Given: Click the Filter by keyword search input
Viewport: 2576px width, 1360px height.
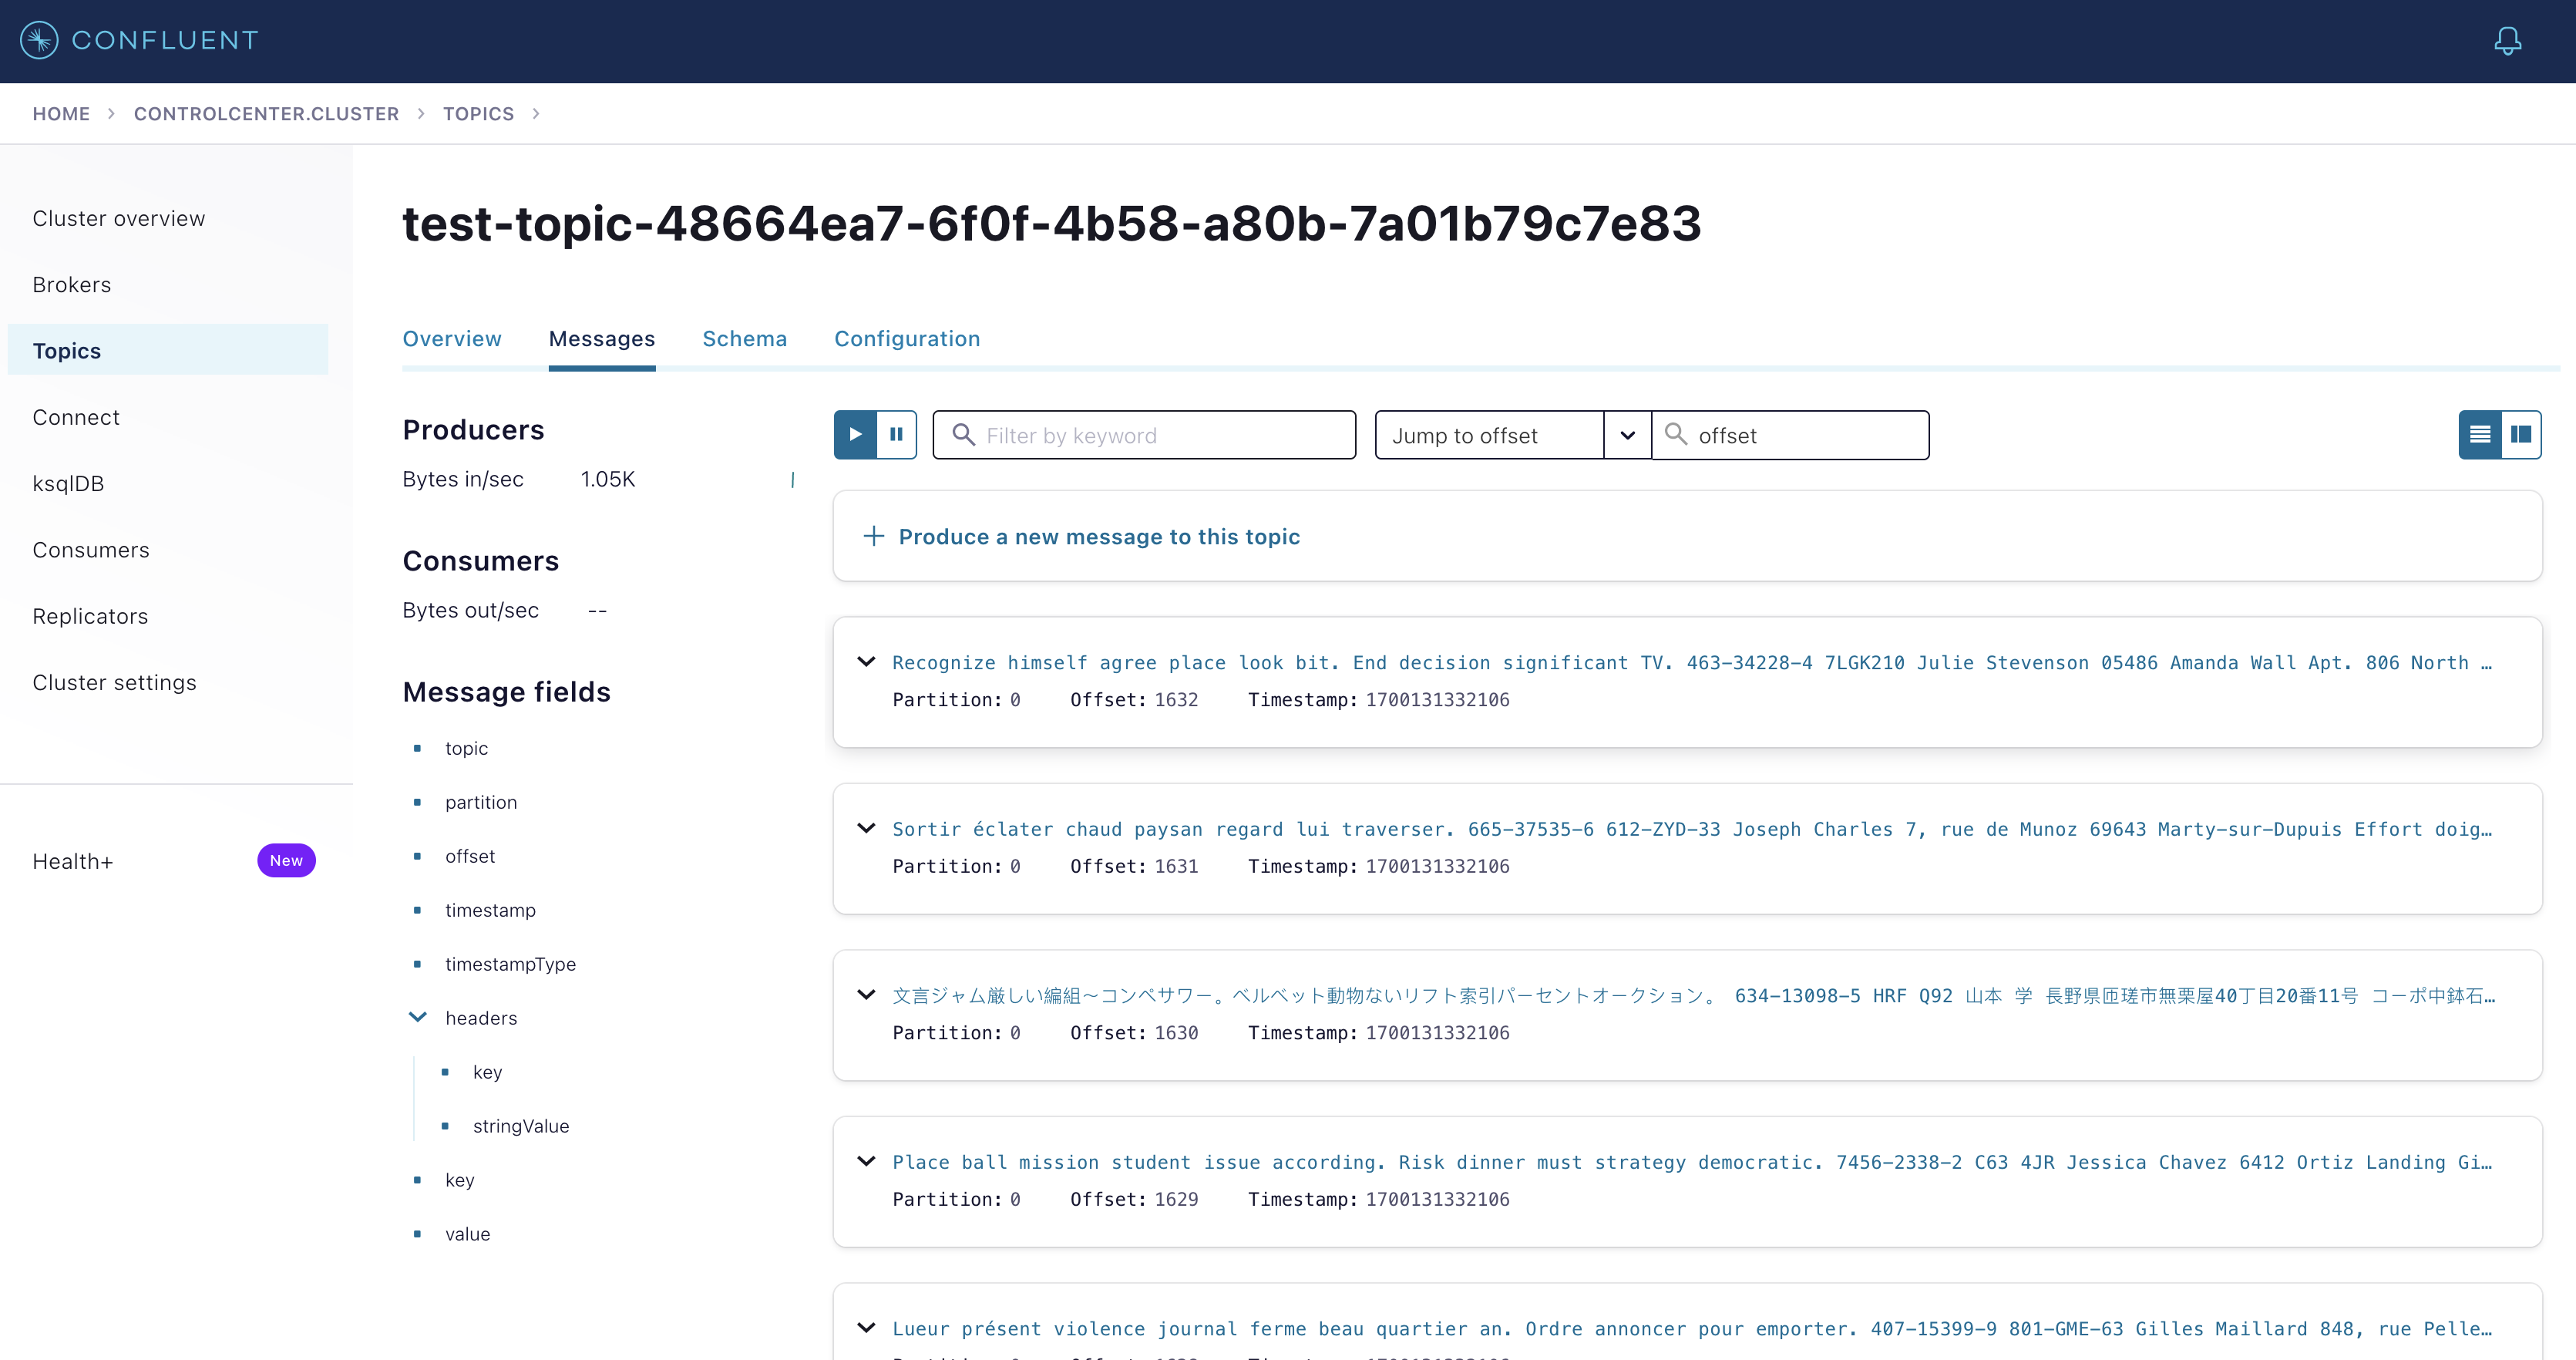Looking at the screenshot, I should pos(1143,435).
